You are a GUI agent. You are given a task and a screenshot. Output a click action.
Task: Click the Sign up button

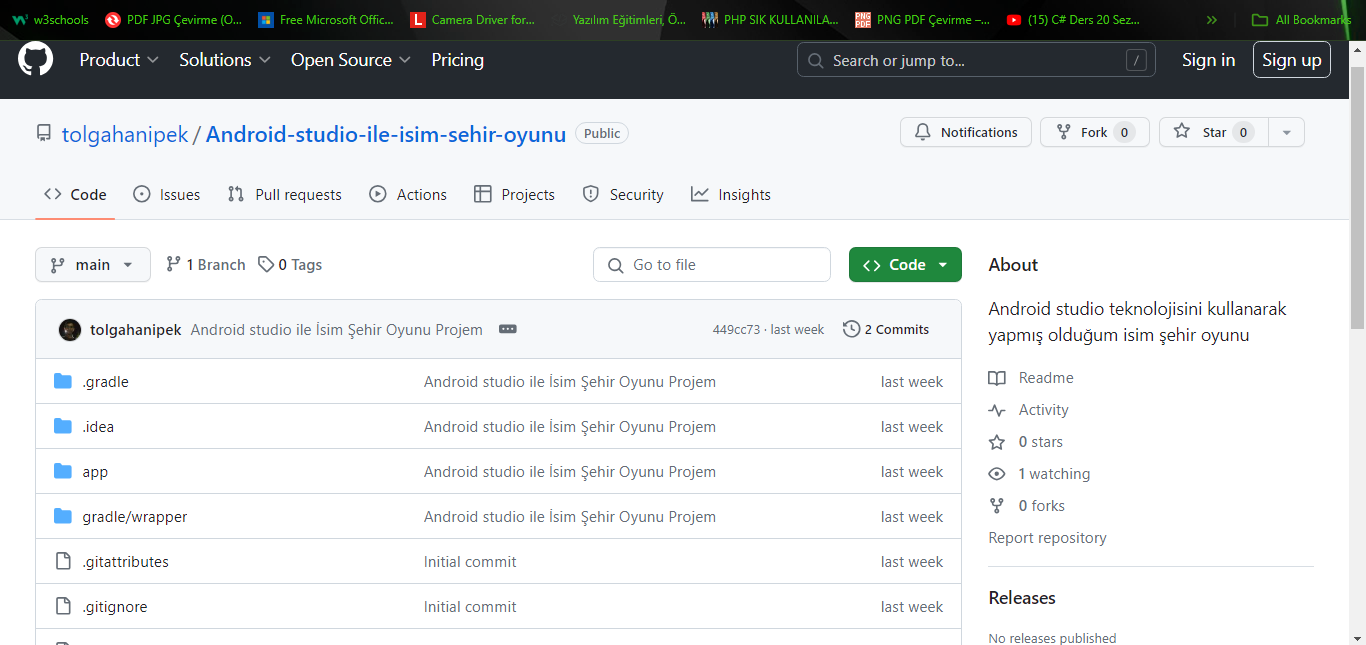tap(1291, 60)
